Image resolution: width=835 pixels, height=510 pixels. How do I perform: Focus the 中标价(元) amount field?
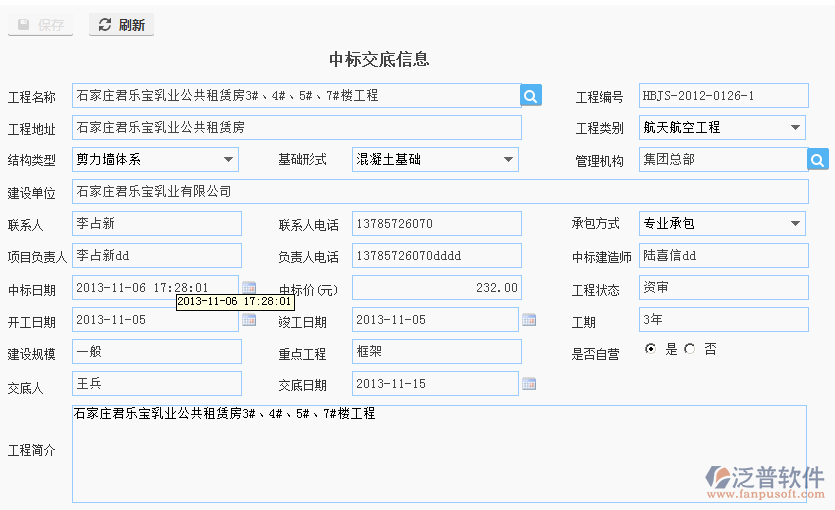(x=436, y=288)
